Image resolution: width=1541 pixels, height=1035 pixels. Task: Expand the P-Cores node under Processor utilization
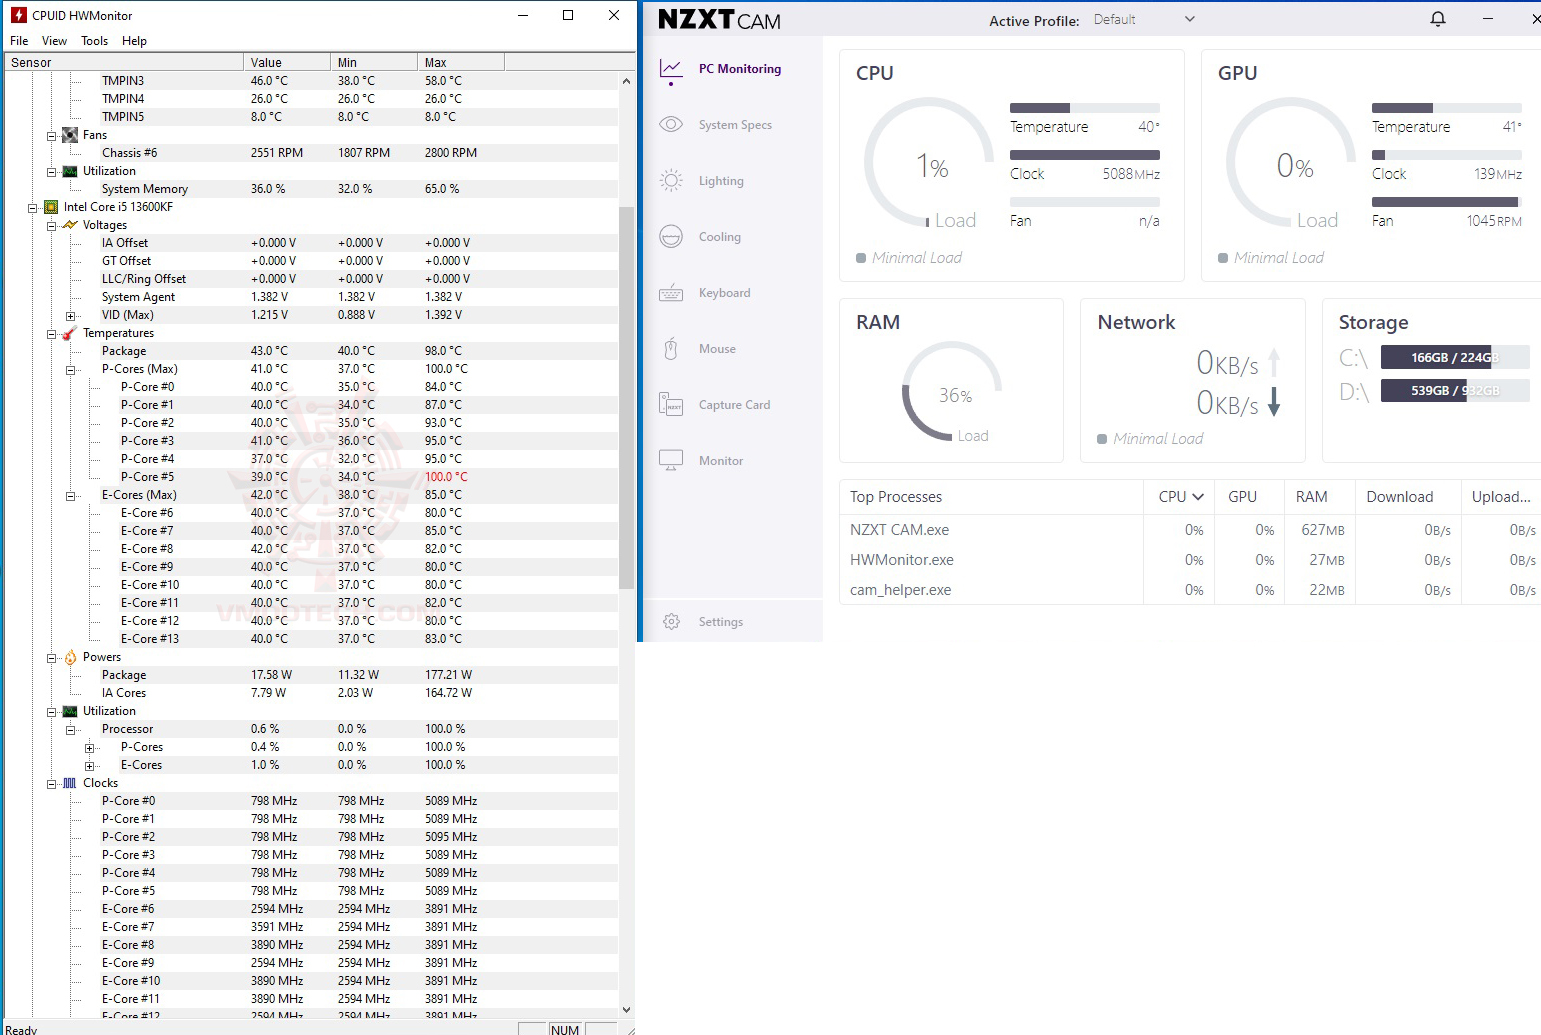89,748
